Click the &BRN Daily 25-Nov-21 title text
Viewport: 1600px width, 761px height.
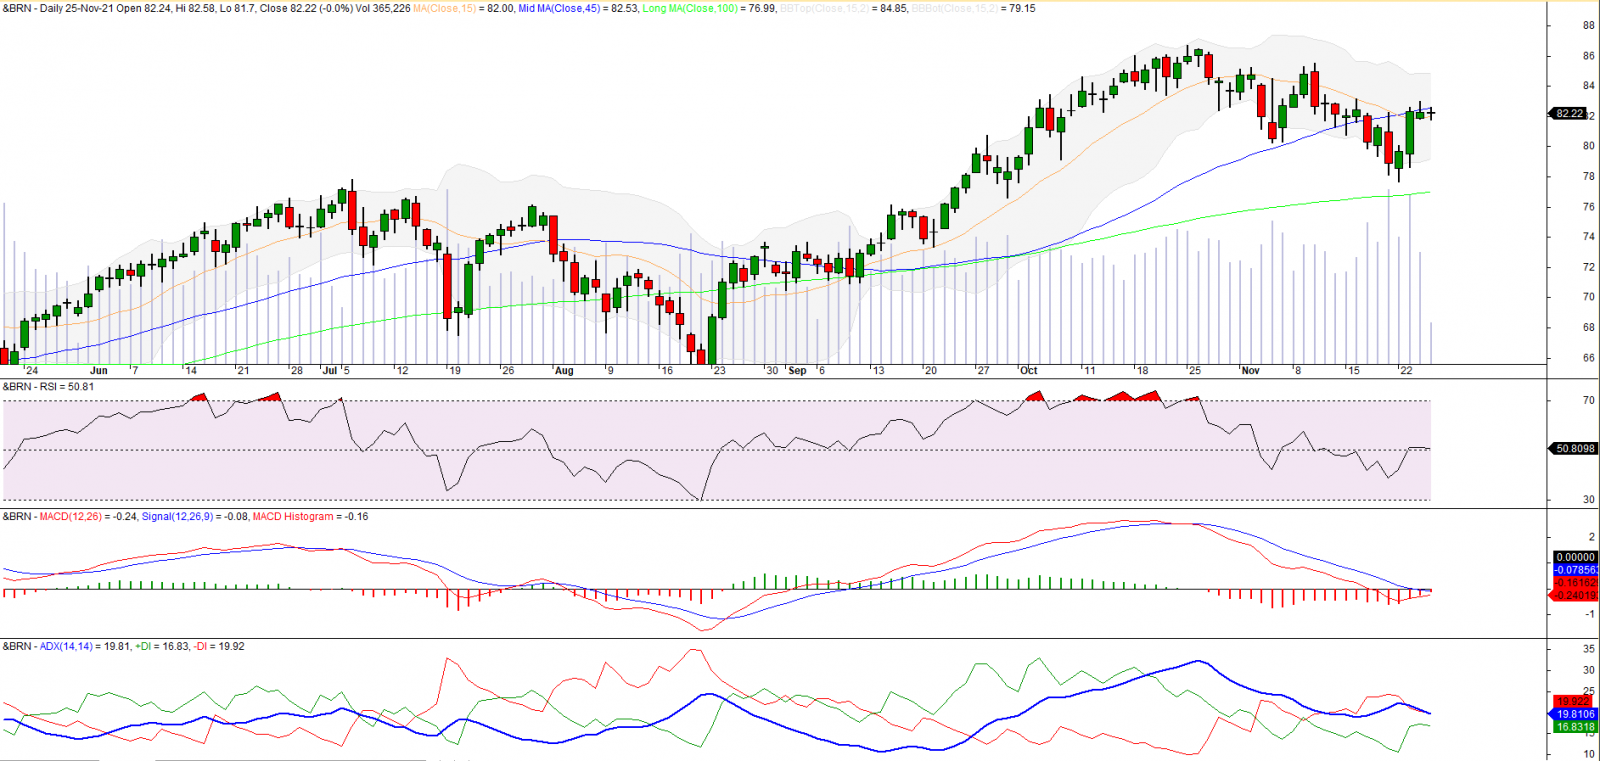pos(58,8)
